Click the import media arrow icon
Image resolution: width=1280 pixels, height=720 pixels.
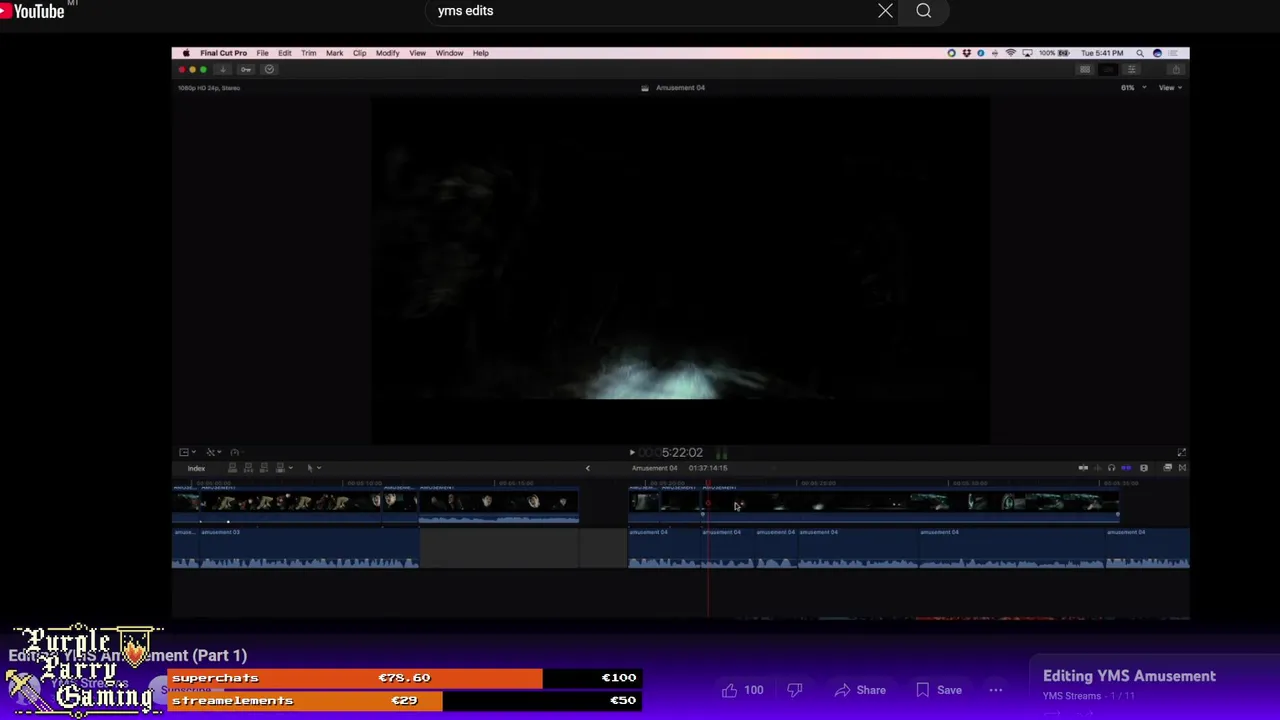click(x=223, y=70)
